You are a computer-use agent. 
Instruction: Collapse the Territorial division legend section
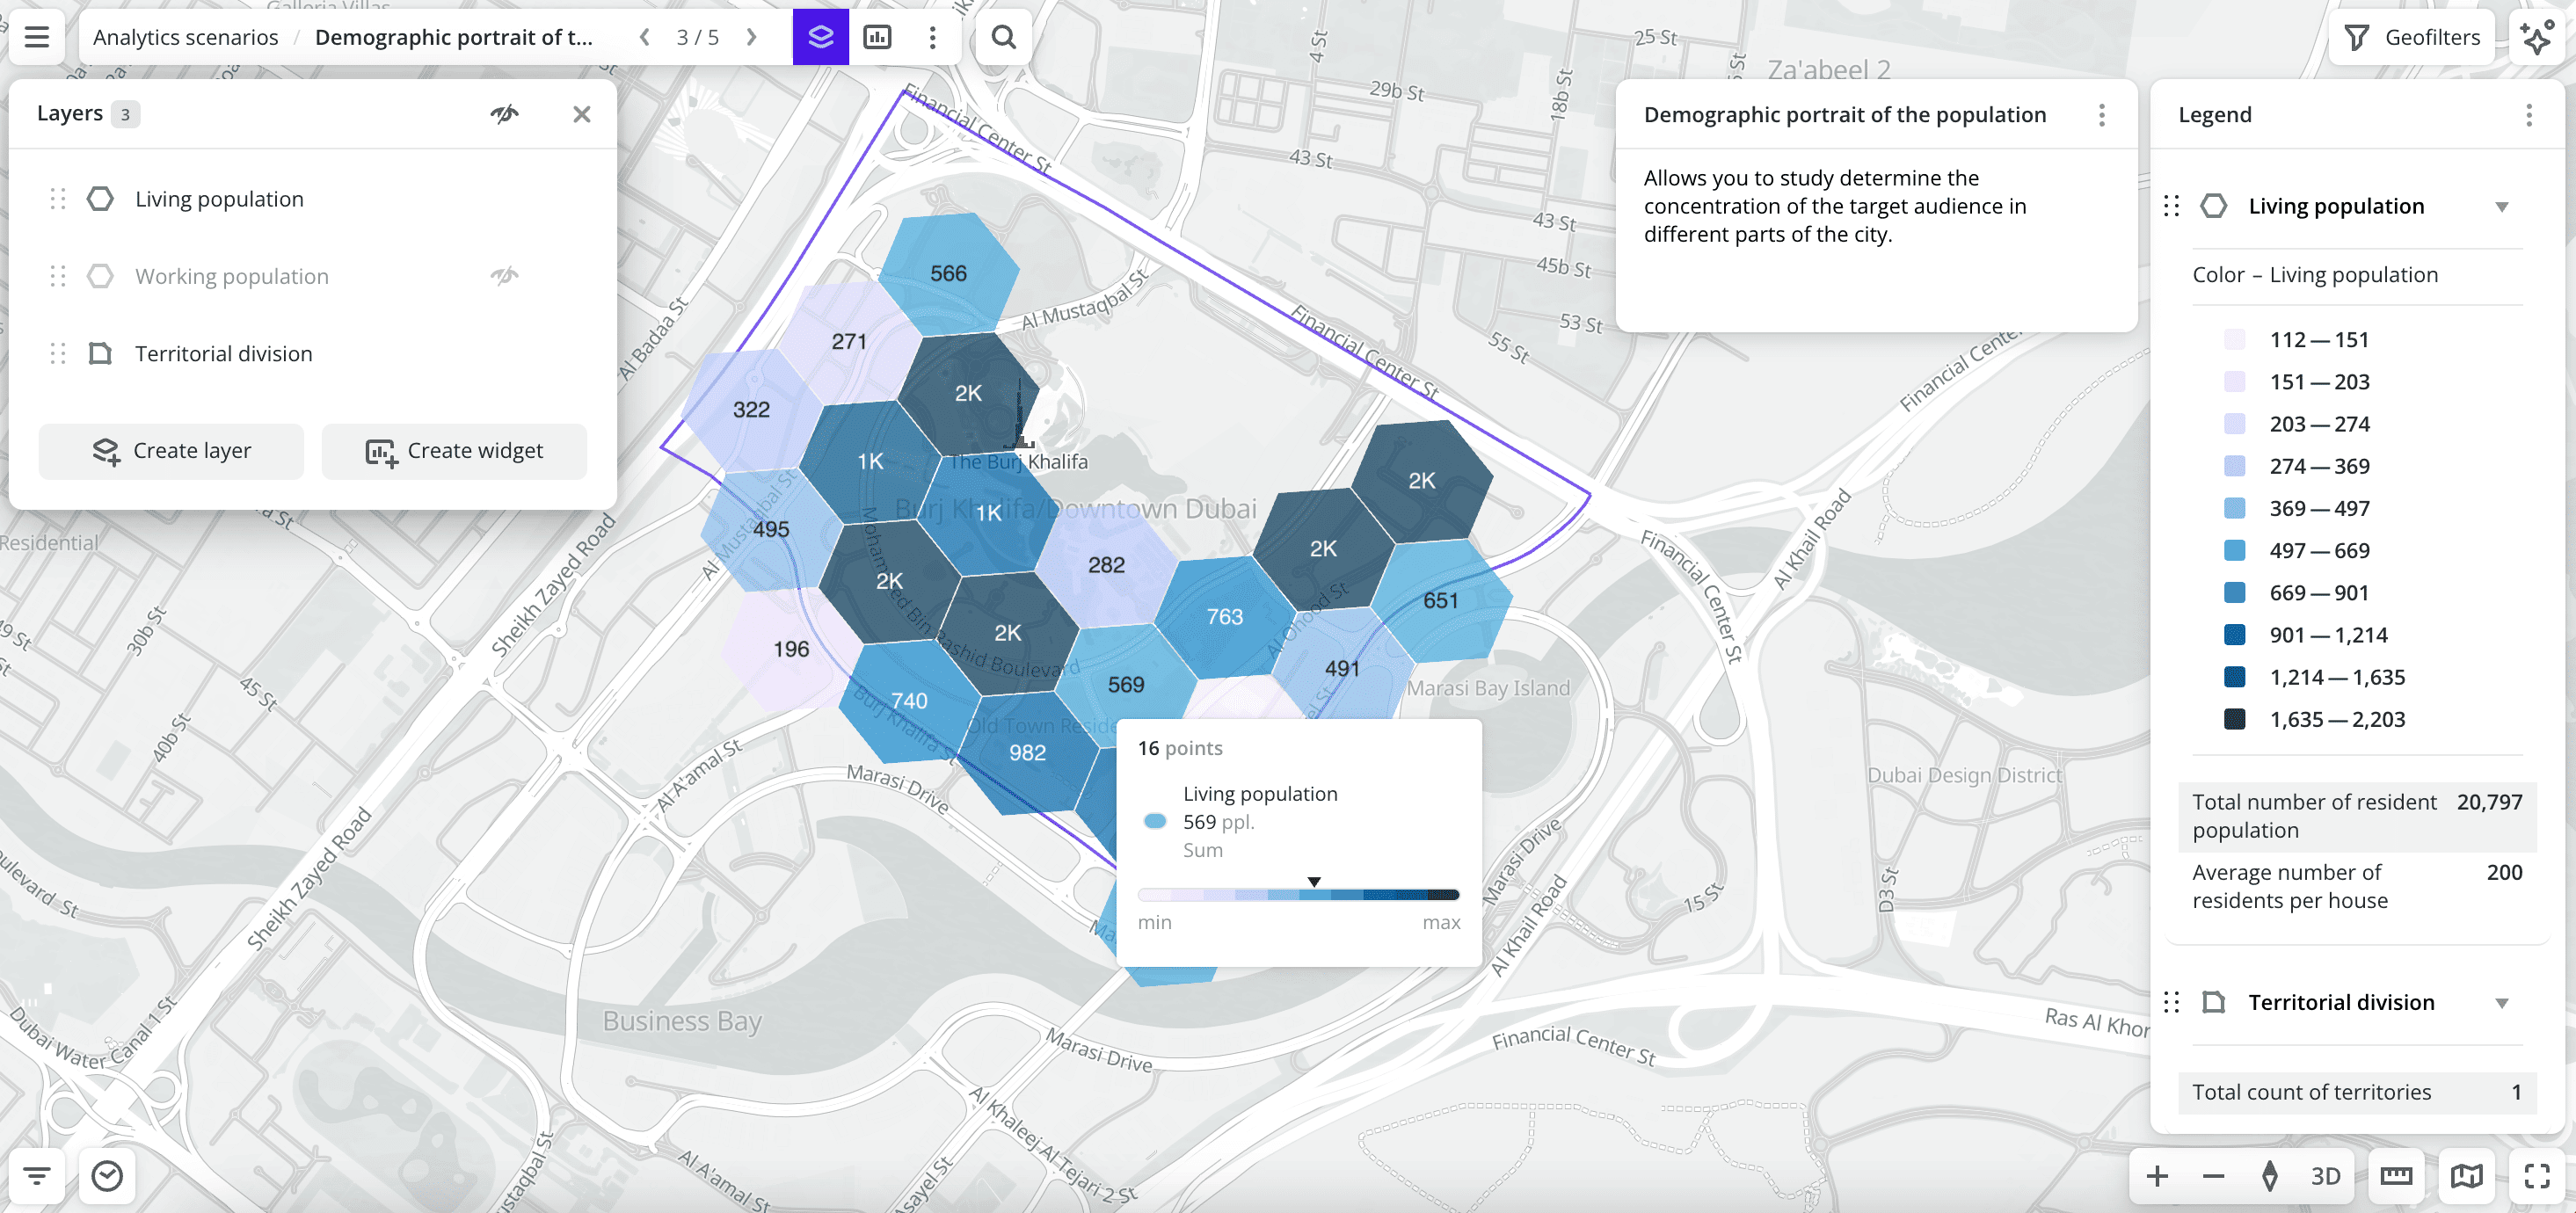[x=2501, y=1003]
